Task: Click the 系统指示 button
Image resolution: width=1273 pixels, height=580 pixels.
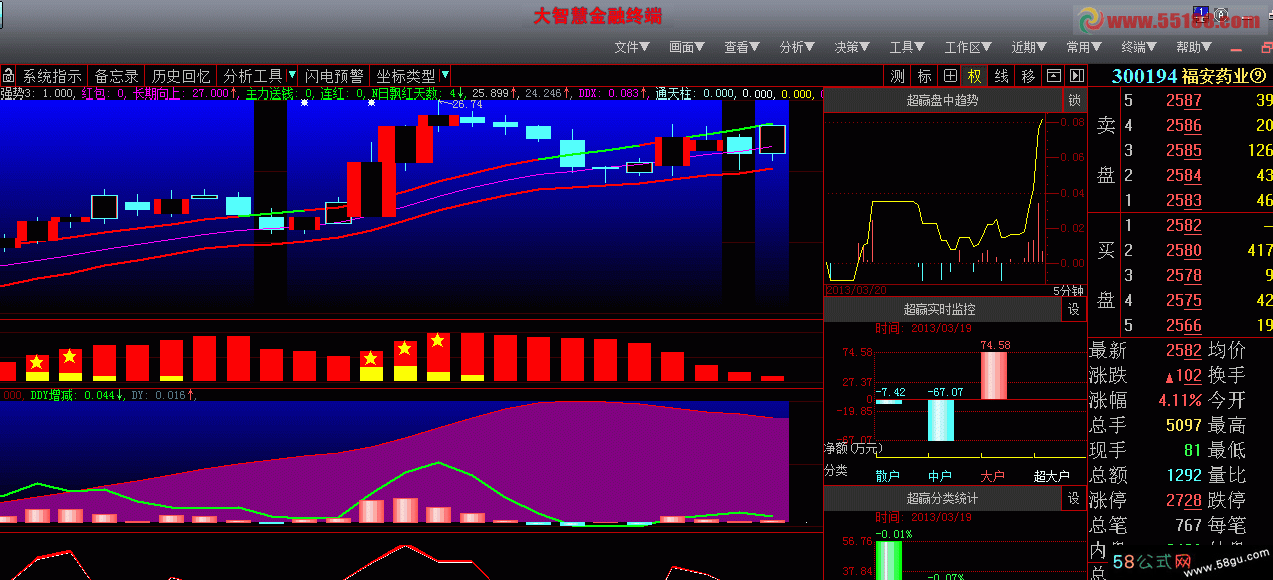Action: [52, 76]
